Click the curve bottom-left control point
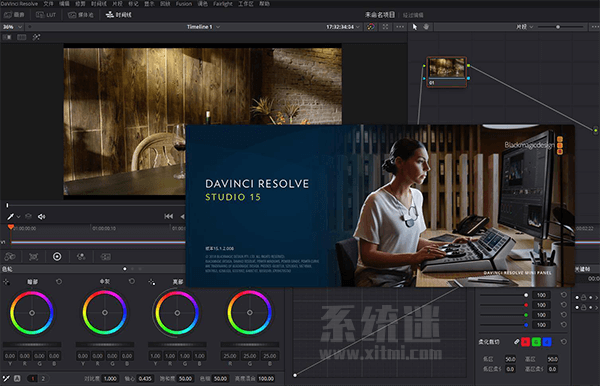600x386 pixels. pyautogui.click(x=295, y=375)
